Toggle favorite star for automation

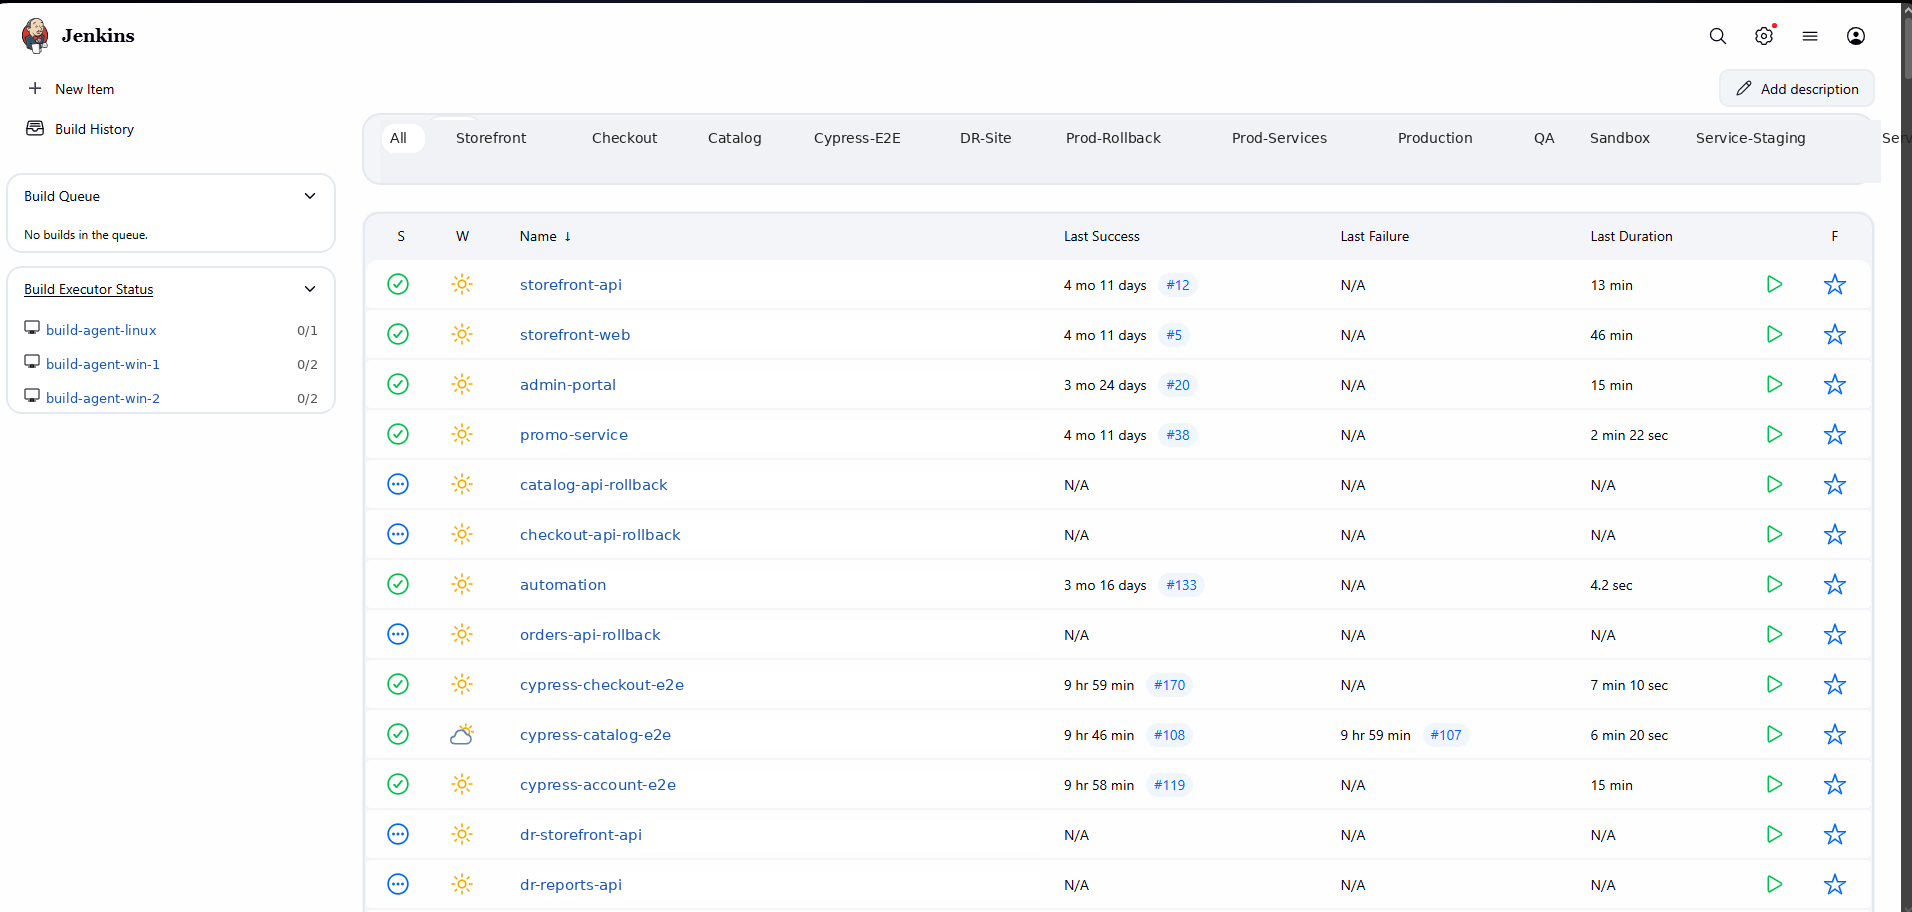(x=1835, y=585)
